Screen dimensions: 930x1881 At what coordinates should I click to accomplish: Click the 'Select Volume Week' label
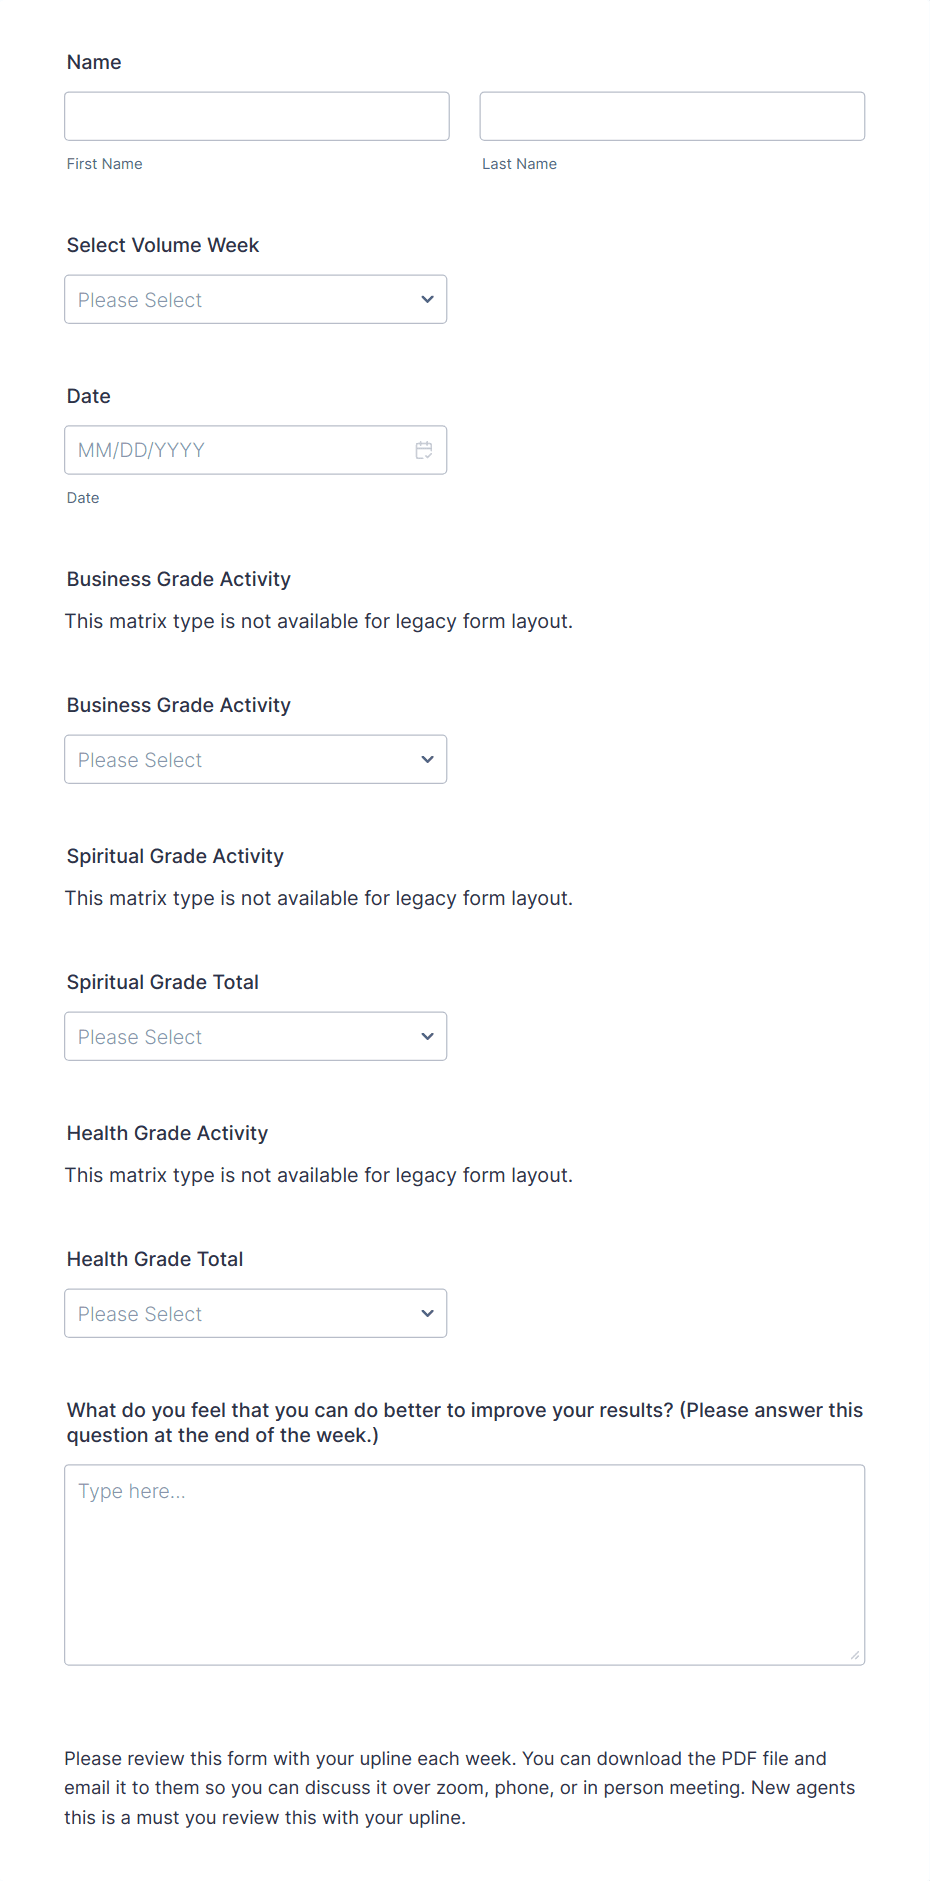(x=163, y=245)
